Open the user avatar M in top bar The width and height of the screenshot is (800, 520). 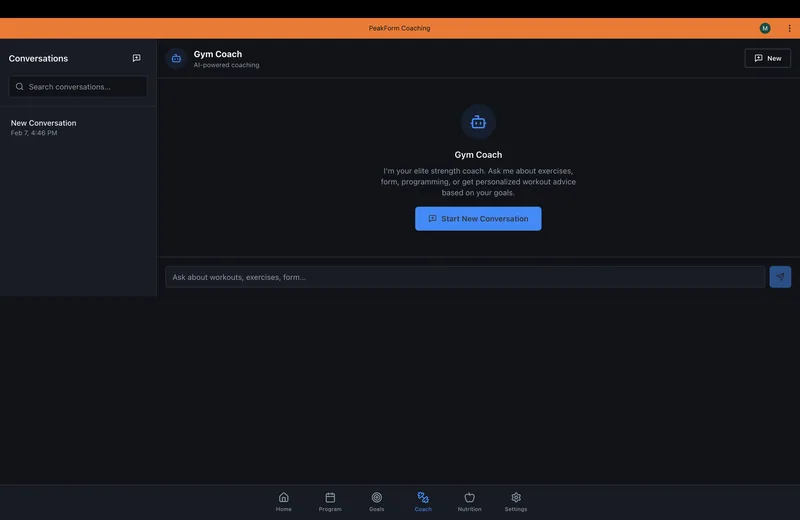(765, 28)
